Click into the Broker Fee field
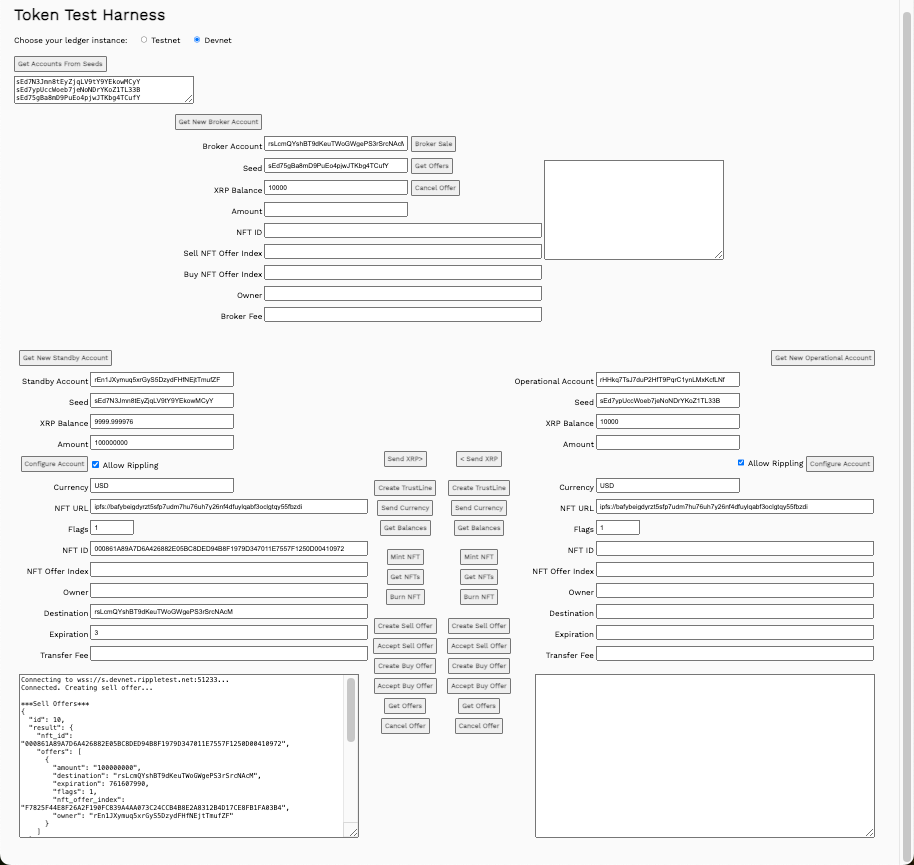914x865 pixels. pos(403,315)
